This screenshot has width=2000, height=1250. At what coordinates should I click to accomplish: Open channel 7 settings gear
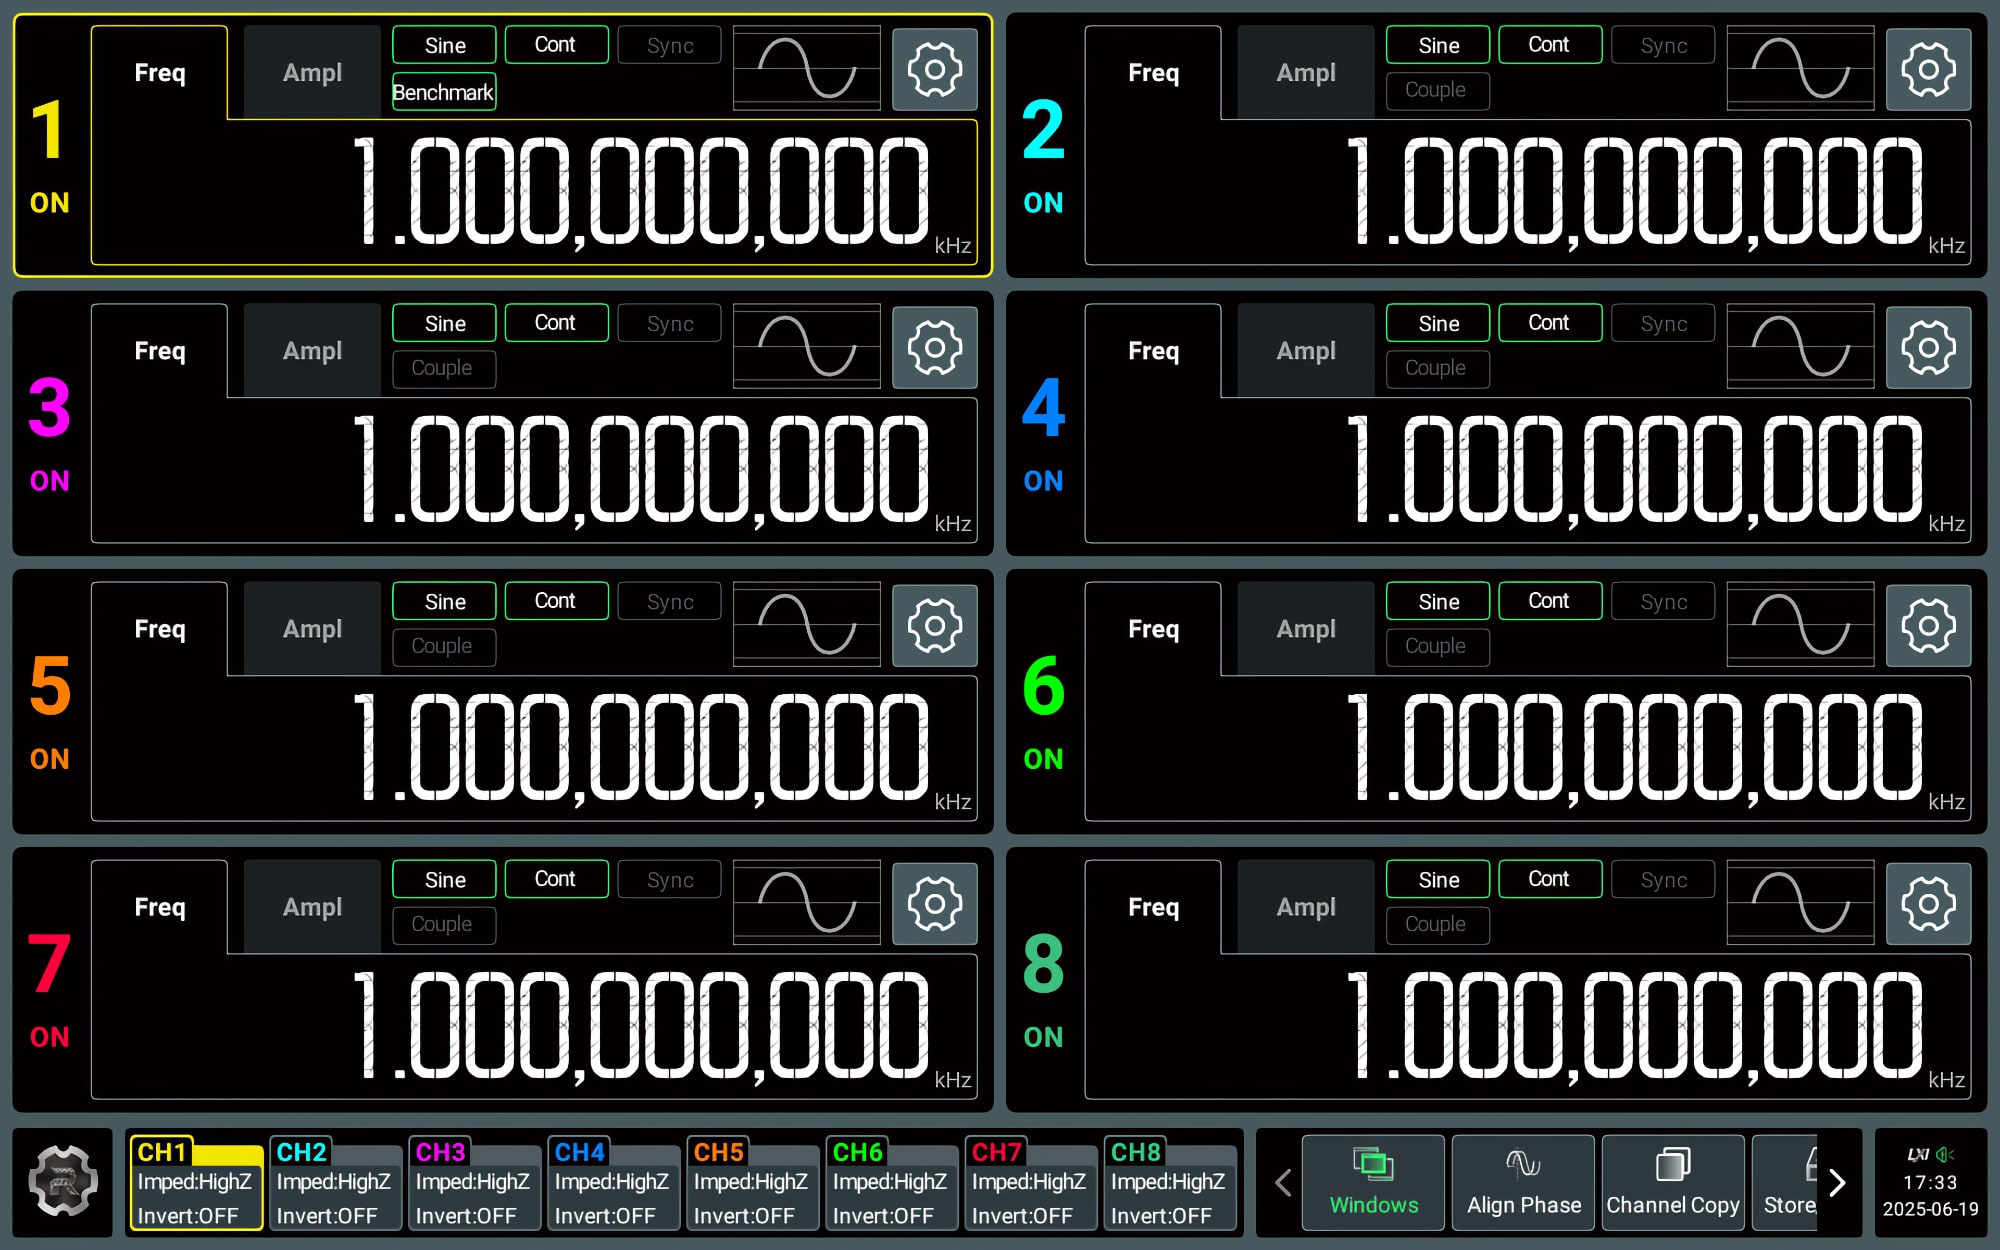pyautogui.click(x=934, y=903)
